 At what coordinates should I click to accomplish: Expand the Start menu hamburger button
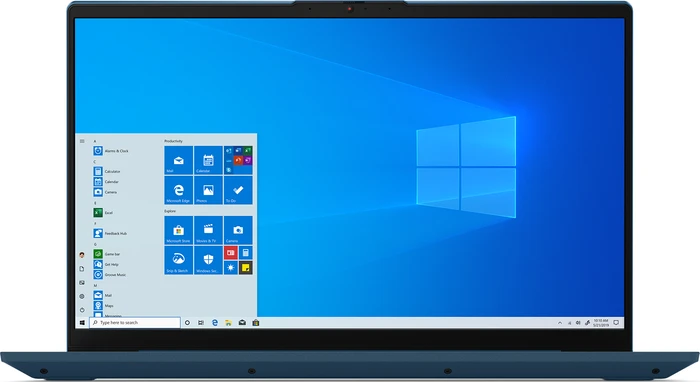click(x=82, y=141)
